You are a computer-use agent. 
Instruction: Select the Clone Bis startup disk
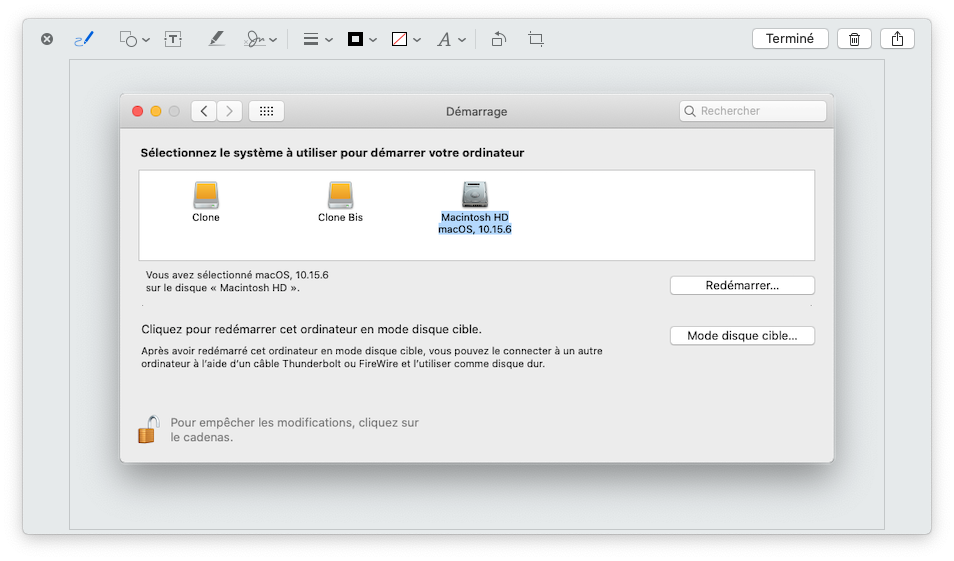click(340, 202)
